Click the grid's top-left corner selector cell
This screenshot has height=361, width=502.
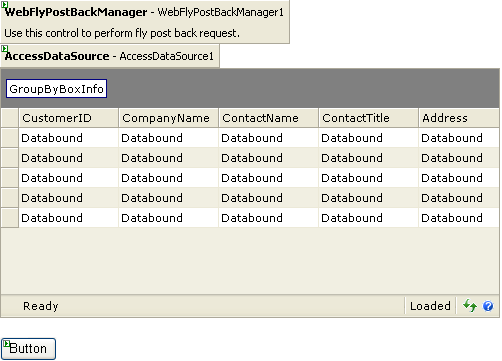[x=10, y=118]
